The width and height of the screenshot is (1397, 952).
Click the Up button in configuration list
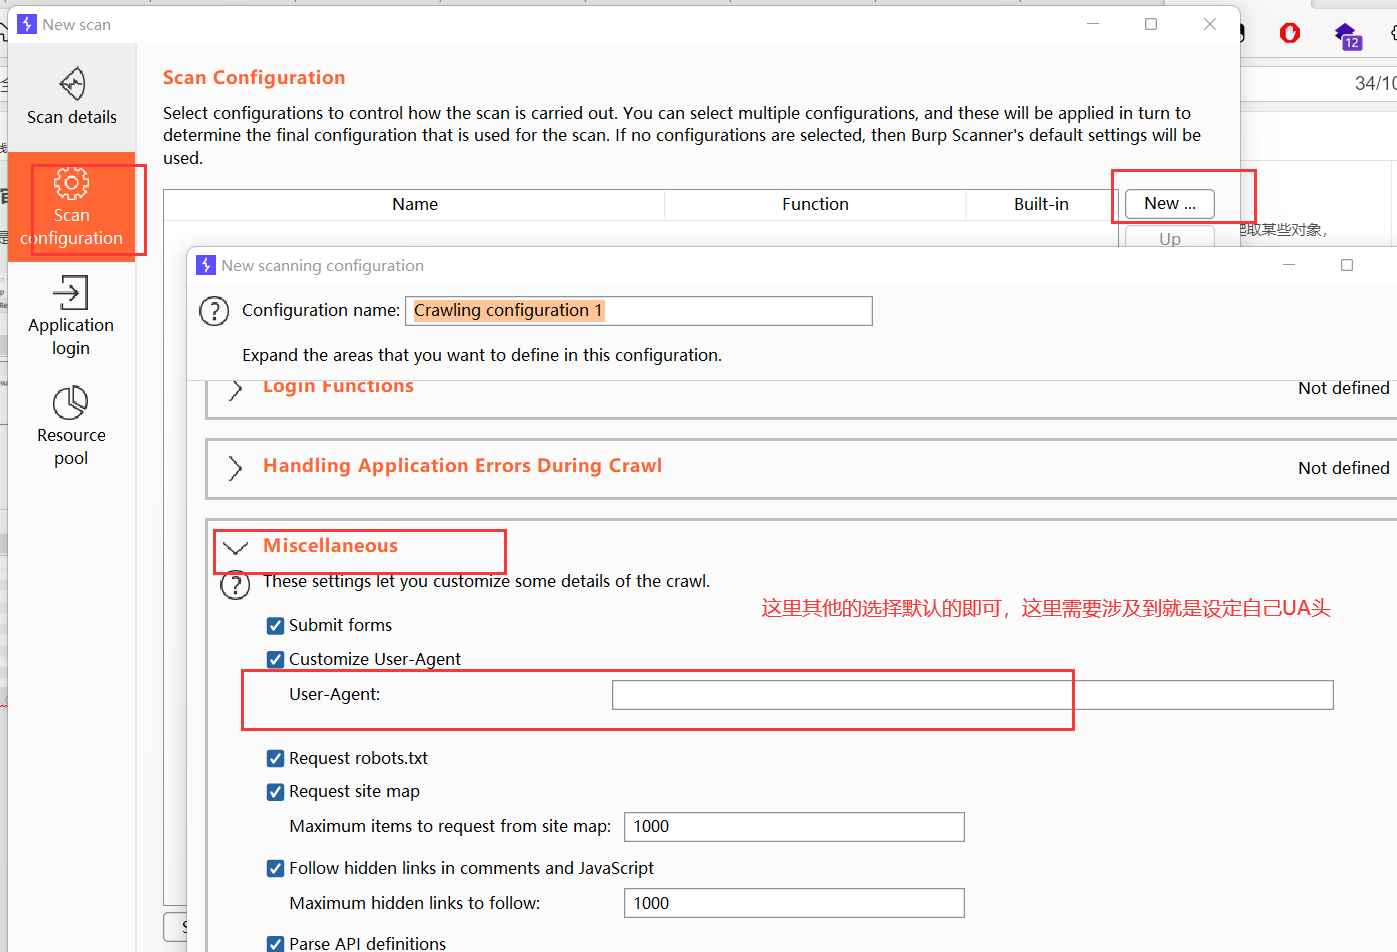point(1169,238)
